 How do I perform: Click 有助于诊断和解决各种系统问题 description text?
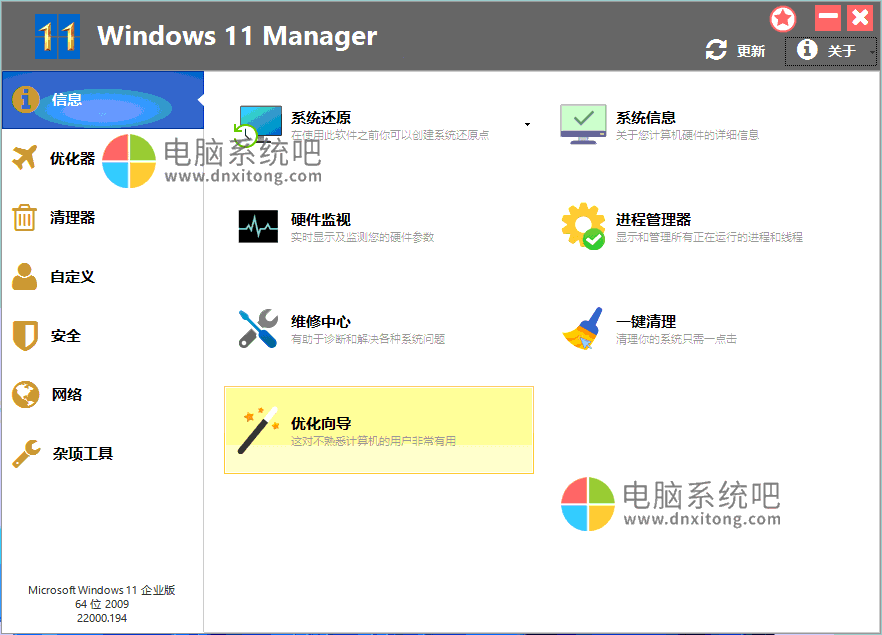click(368, 339)
